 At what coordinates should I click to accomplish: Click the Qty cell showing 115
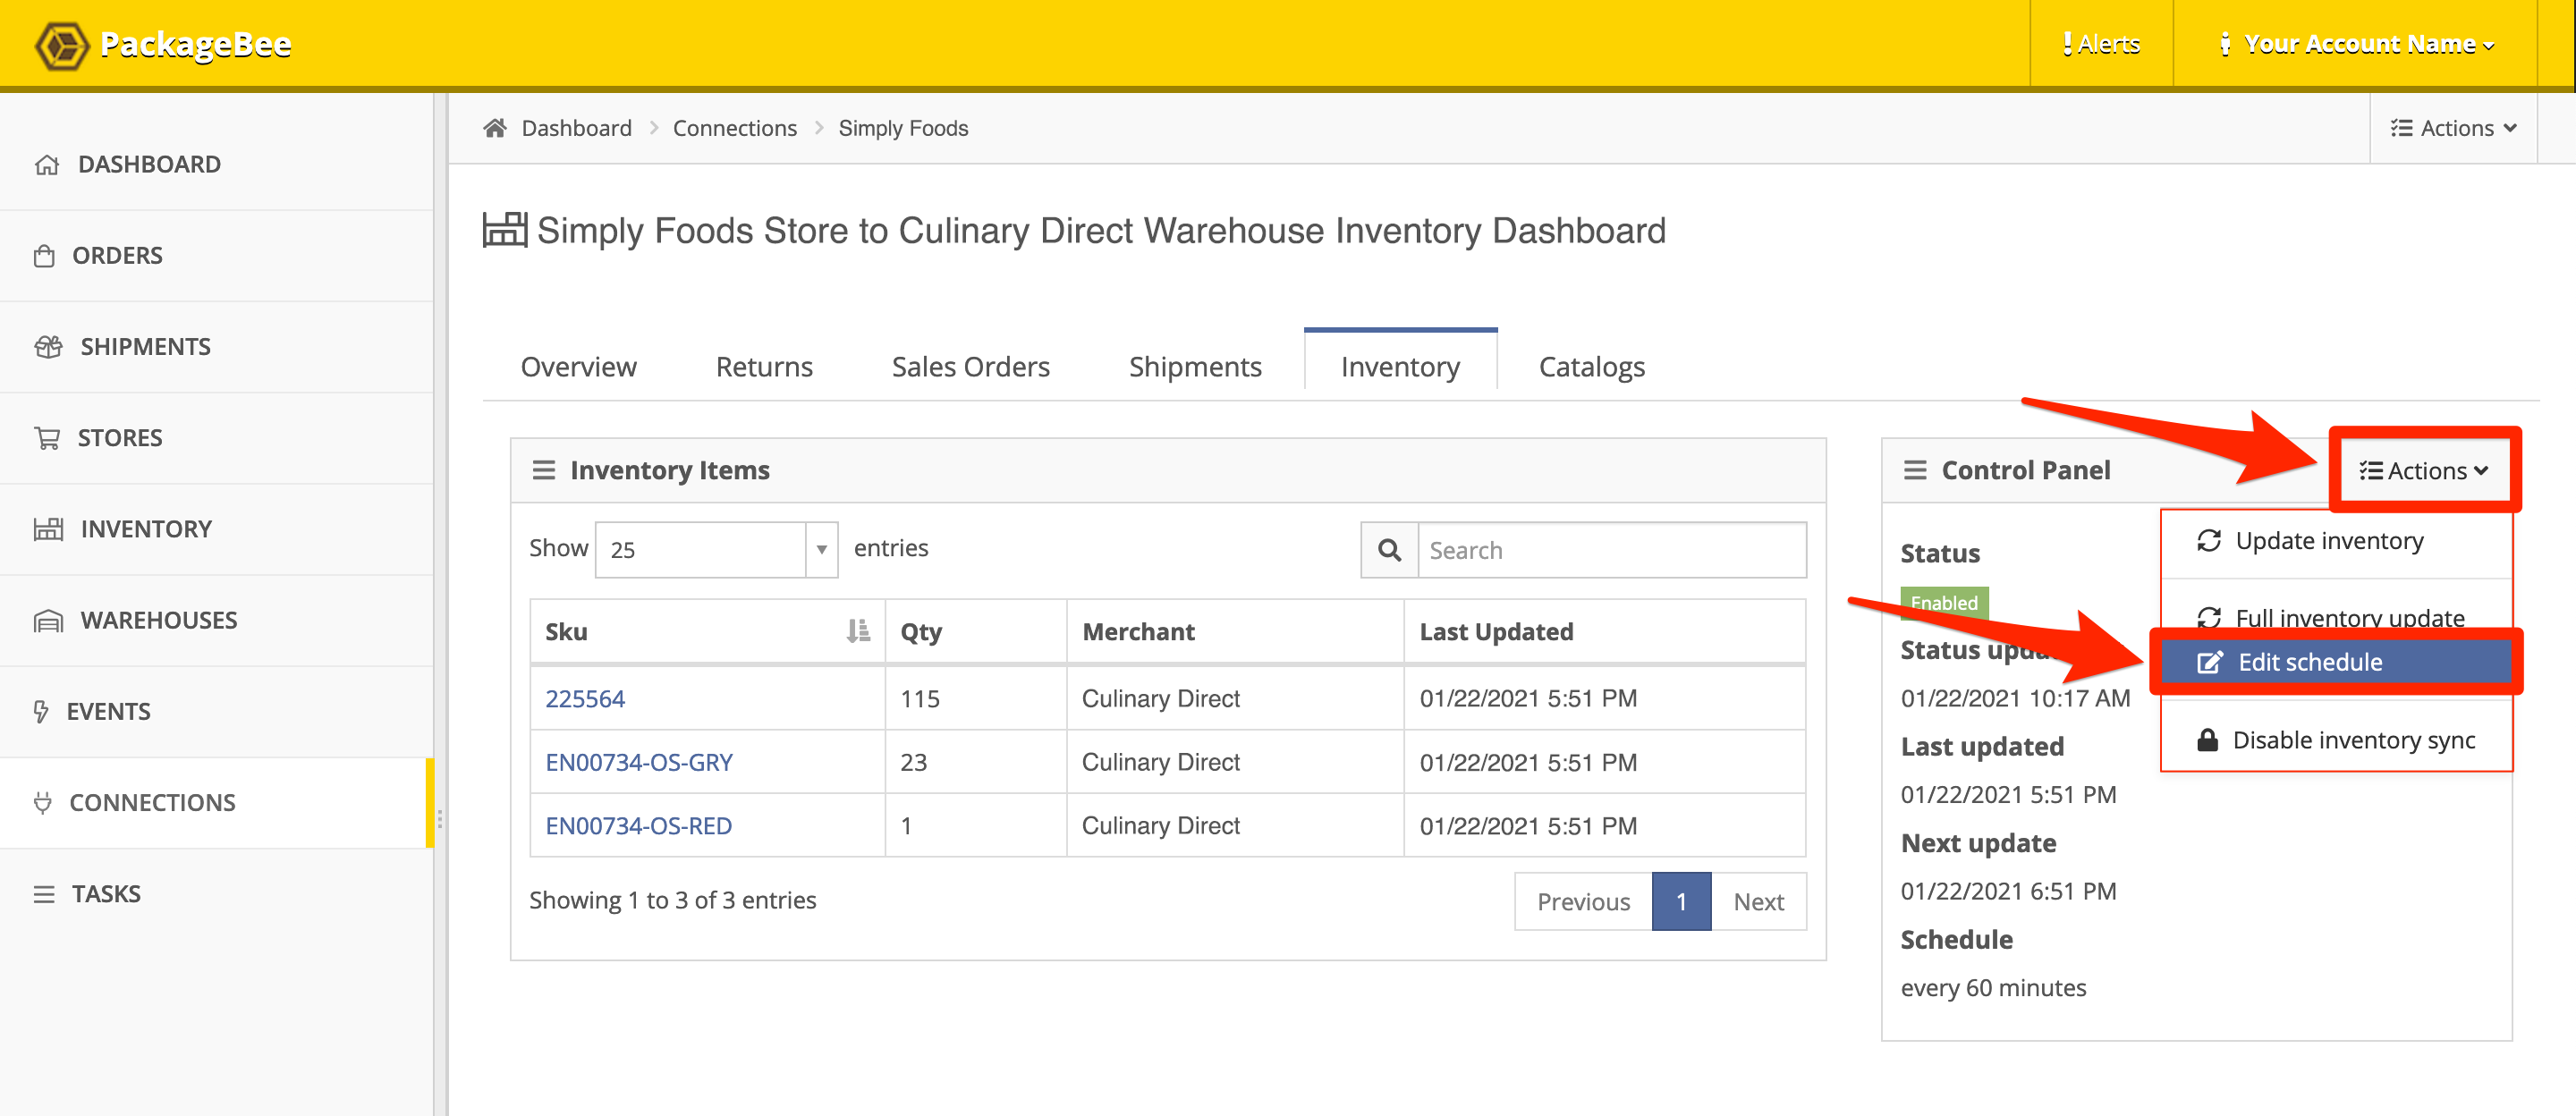pos(976,699)
